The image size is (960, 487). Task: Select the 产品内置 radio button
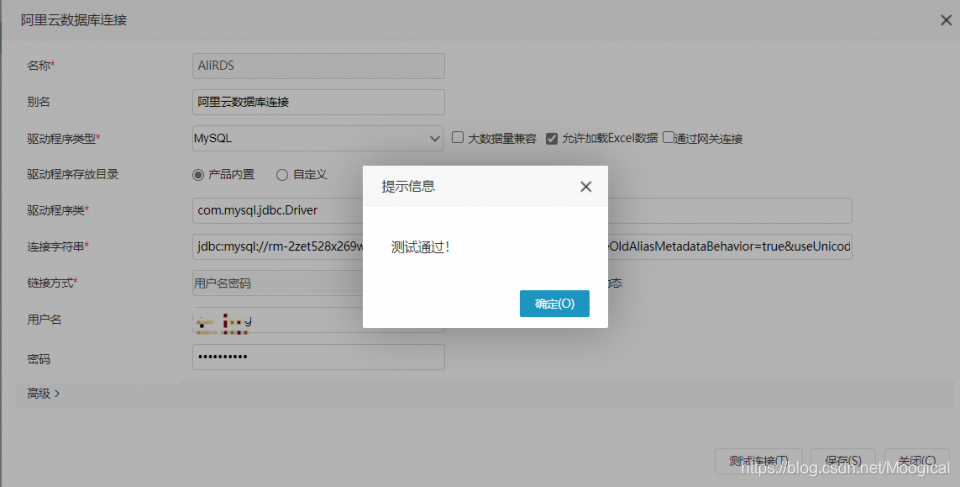(198, 175)
